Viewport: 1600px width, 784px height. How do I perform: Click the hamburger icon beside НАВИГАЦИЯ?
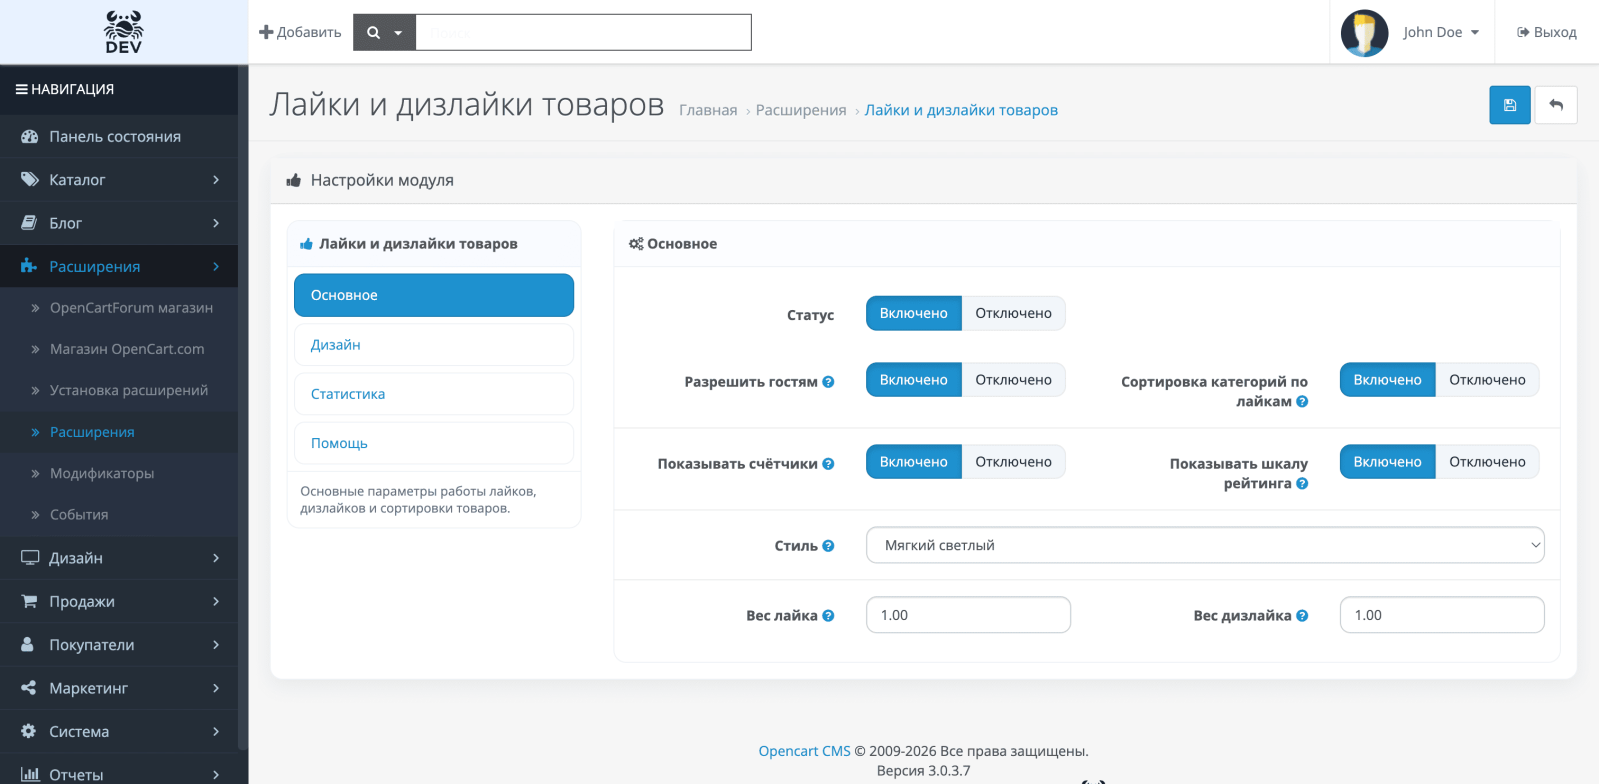[21, 89]
